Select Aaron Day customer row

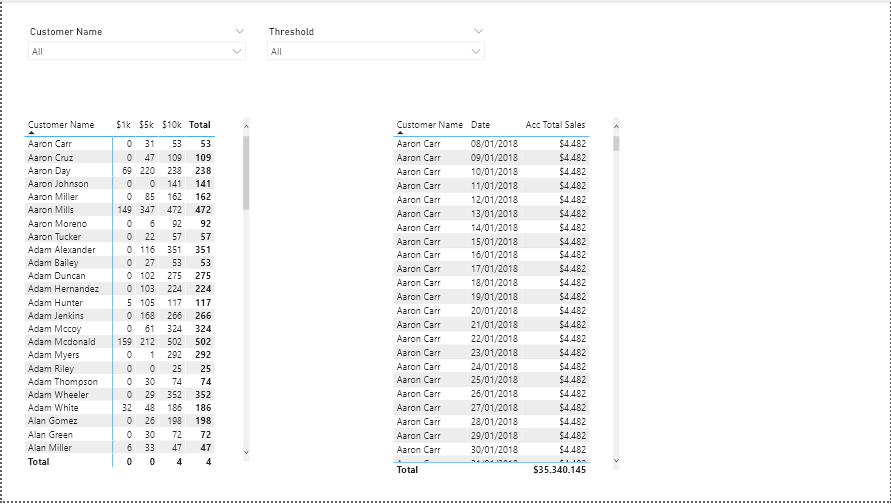[119, 170]
